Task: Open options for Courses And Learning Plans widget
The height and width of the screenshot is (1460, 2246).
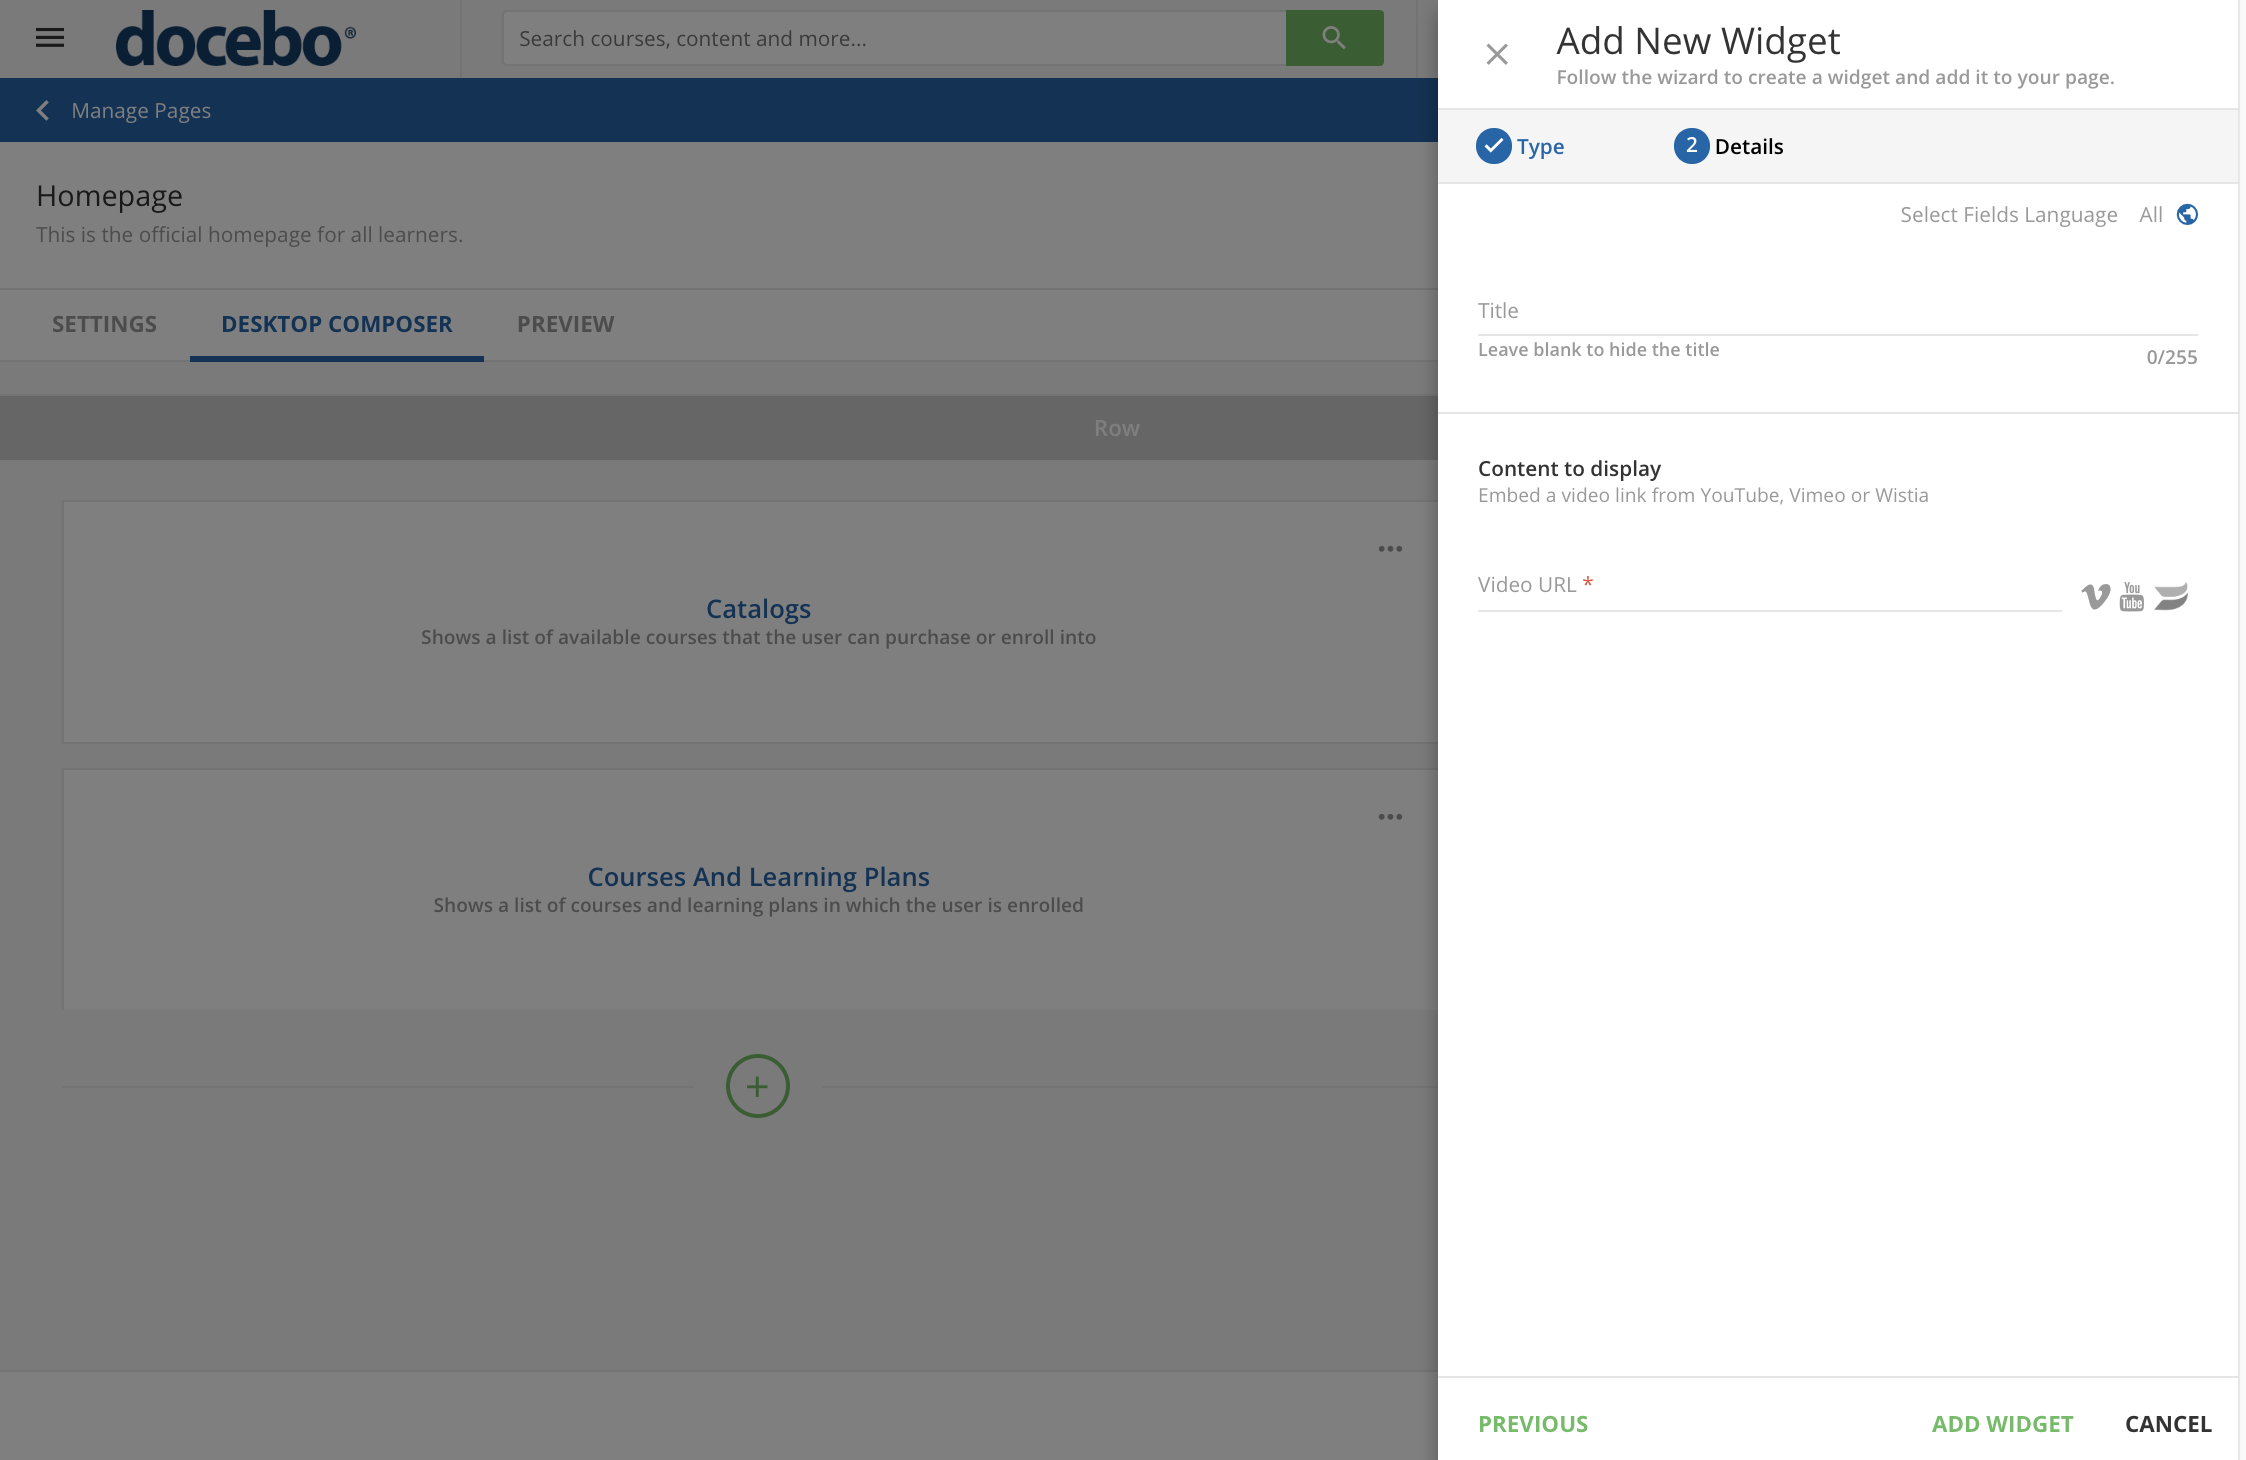Action: click(1390, 817)
